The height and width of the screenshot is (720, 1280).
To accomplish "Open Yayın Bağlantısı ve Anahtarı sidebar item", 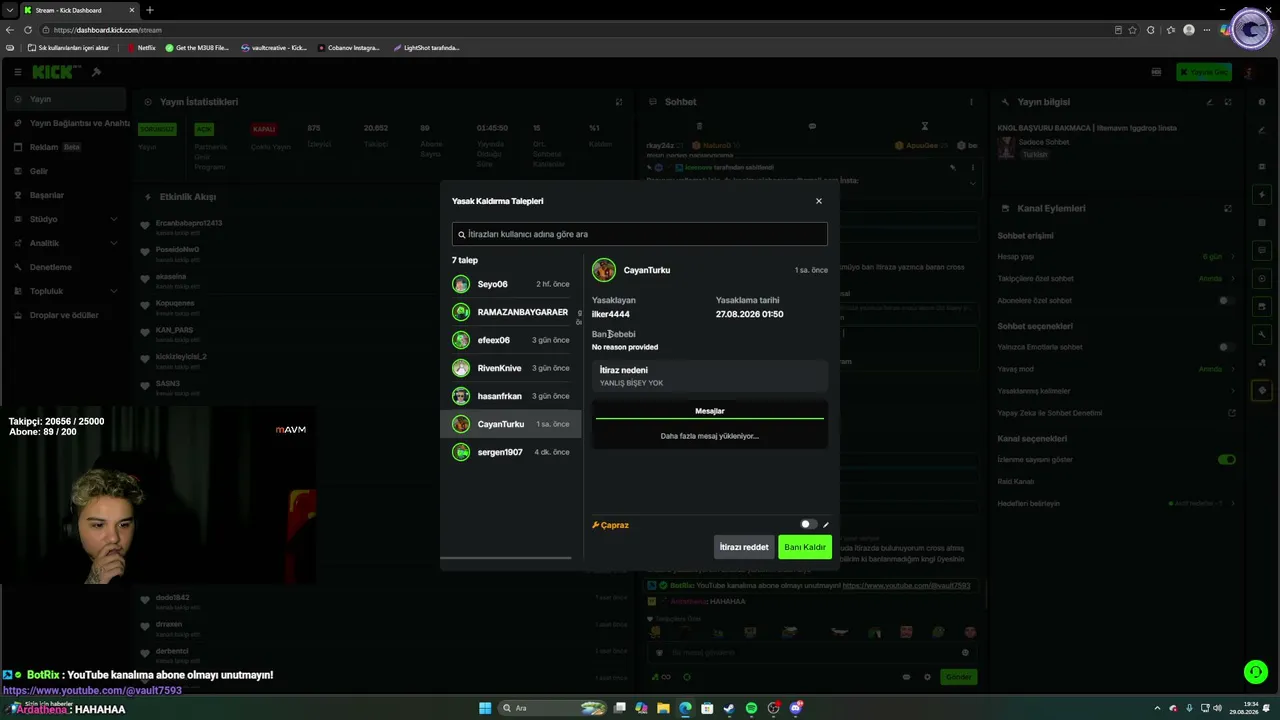I will (x=66, y=123).
